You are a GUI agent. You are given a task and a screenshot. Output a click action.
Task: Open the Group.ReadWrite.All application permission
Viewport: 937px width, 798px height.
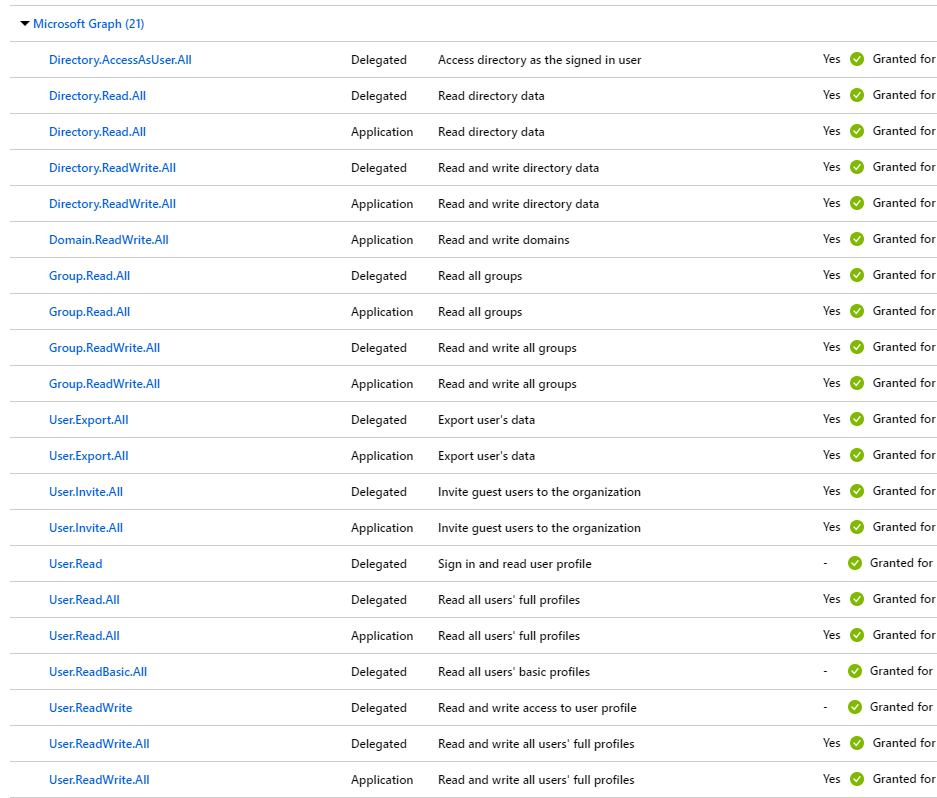pyautogui.click(x=104, y=383)
